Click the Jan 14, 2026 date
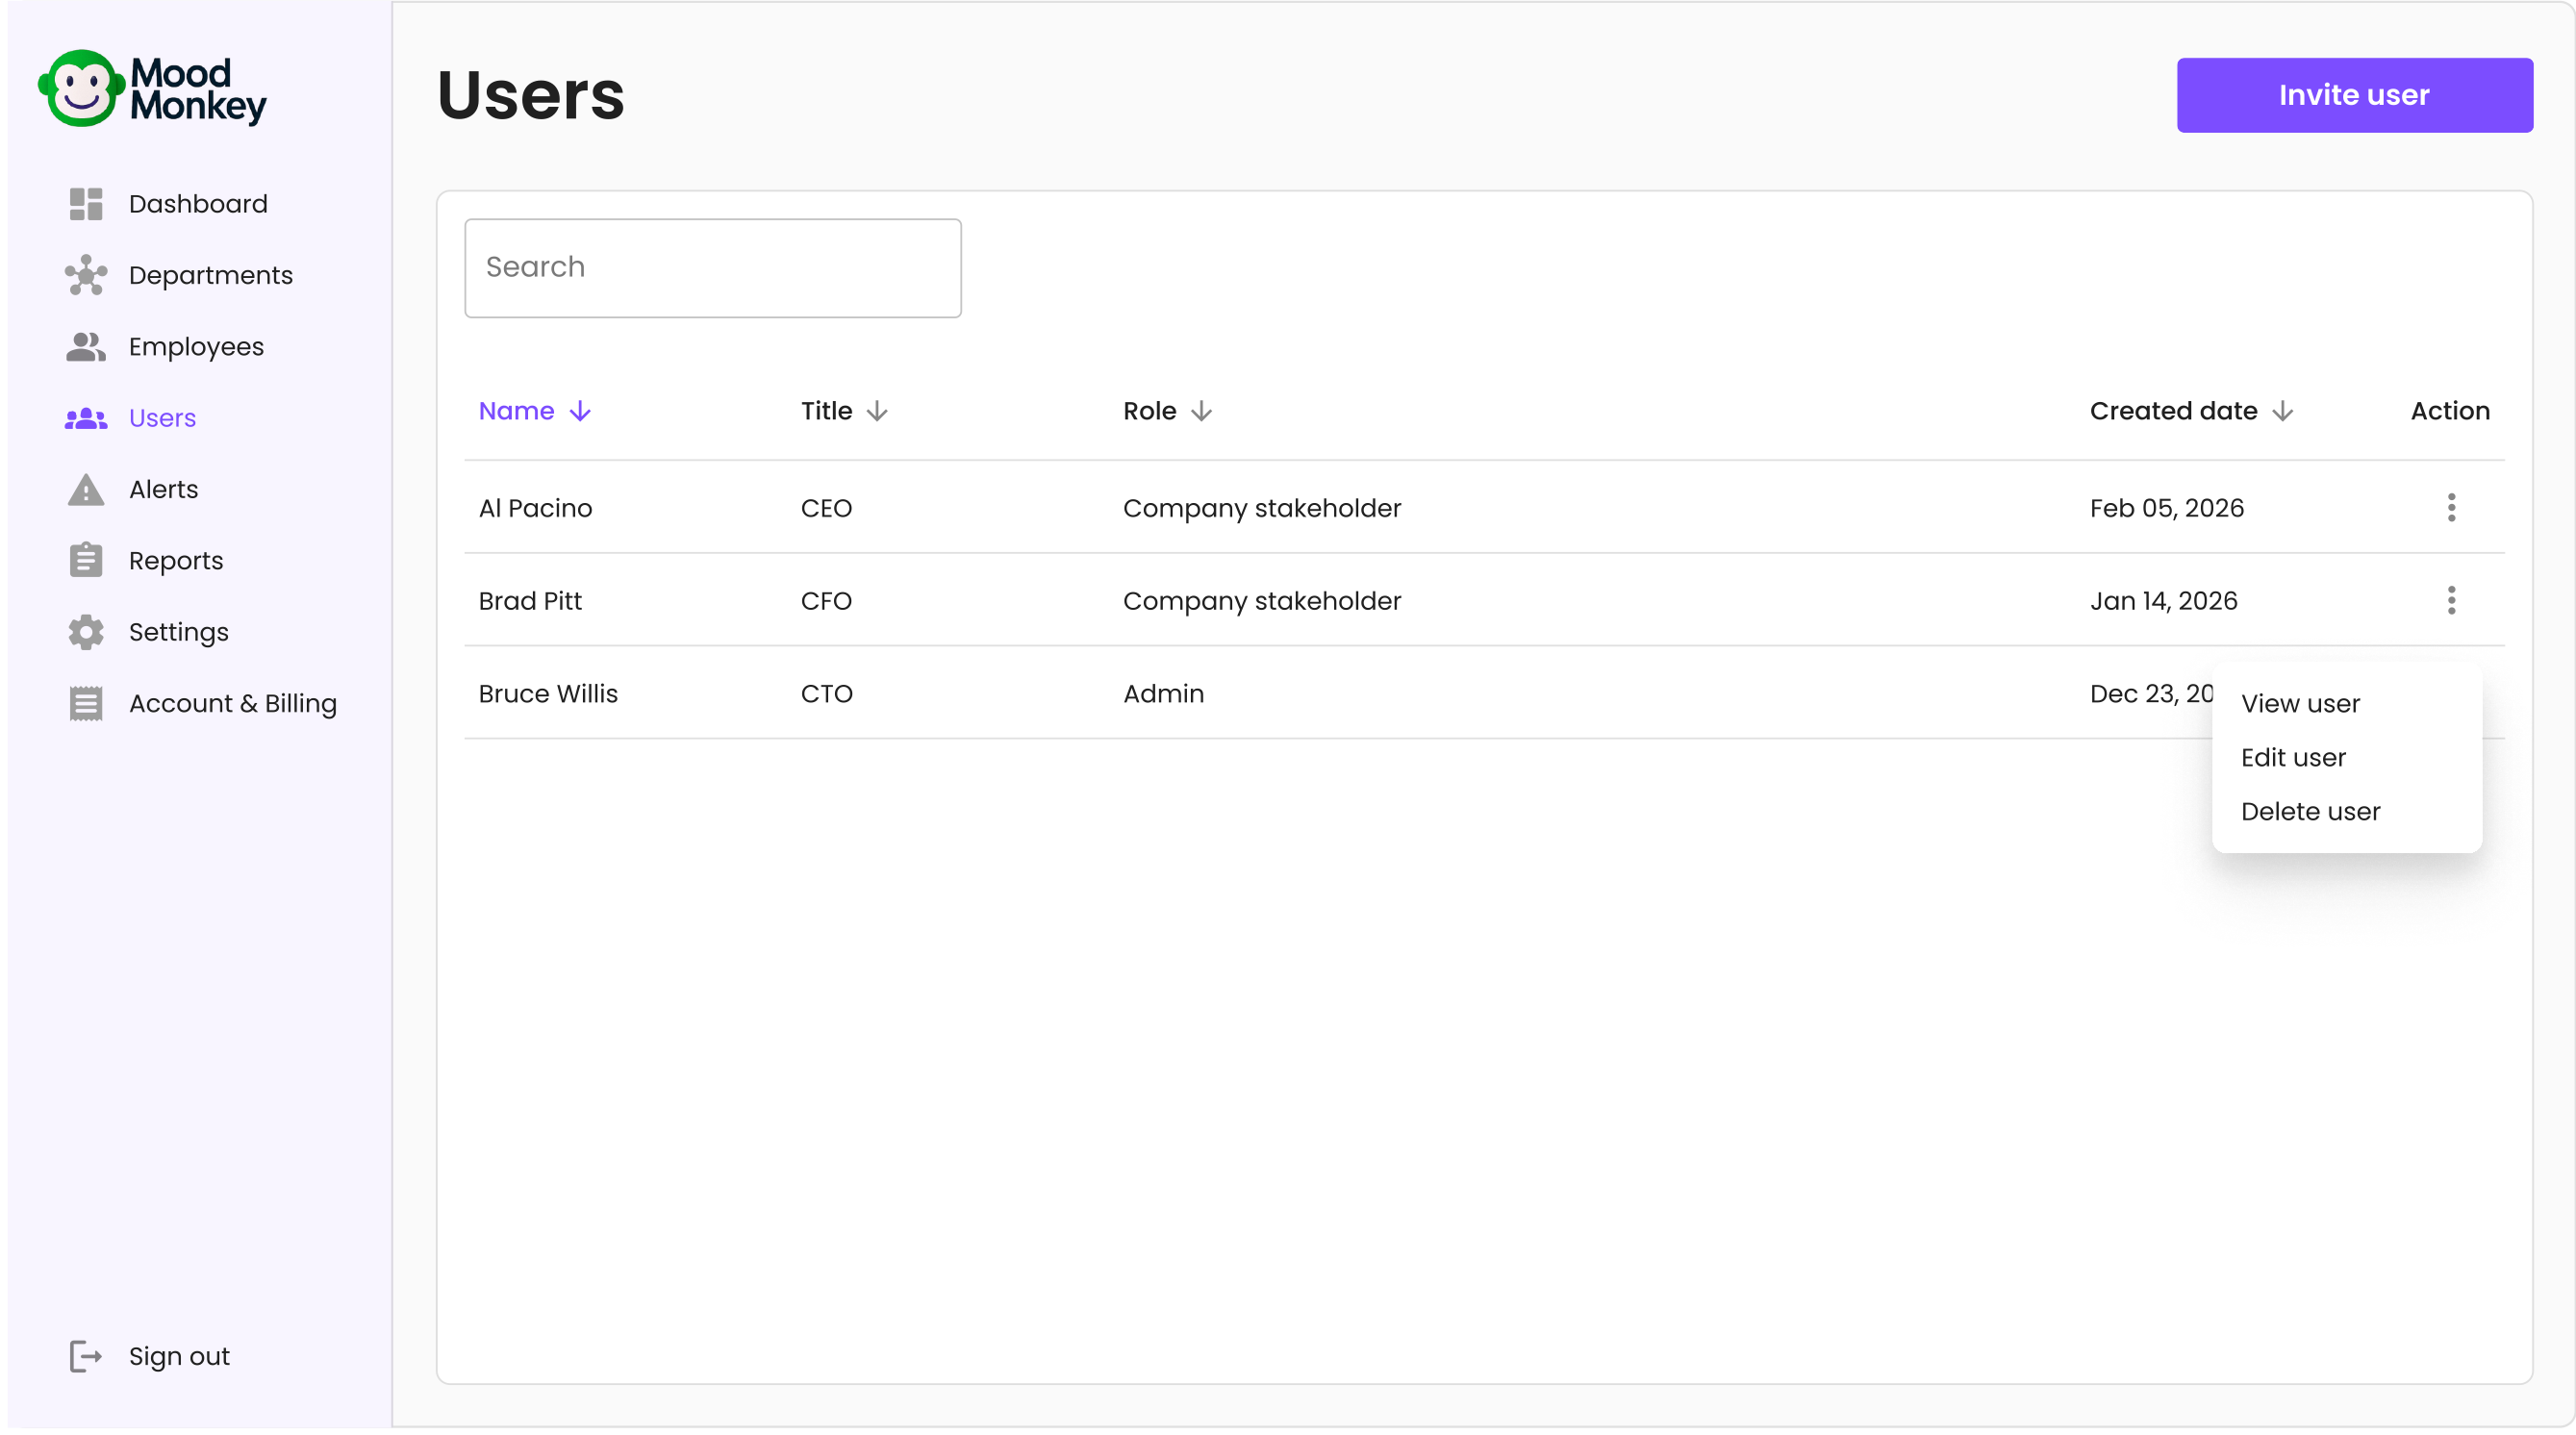 tap(2163, 601)
